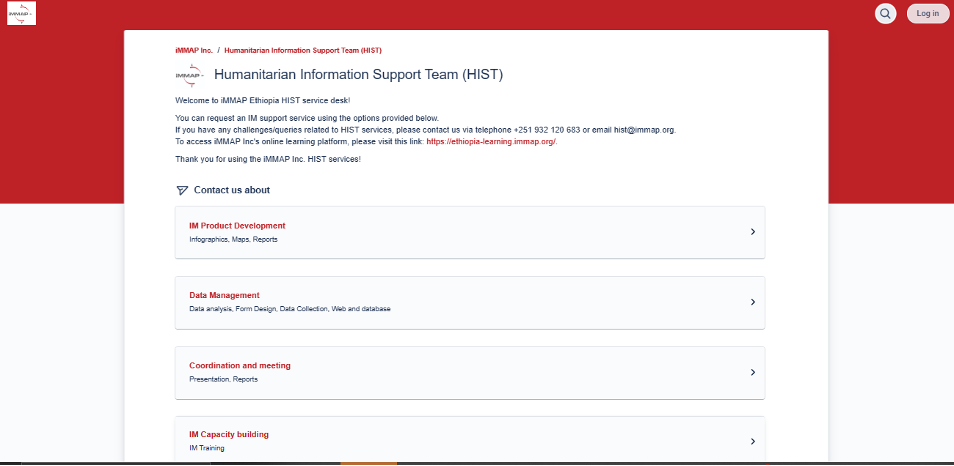Expand the IM Capacity building chevron
Screen dimensions: 954x466
tap(753, 441)
